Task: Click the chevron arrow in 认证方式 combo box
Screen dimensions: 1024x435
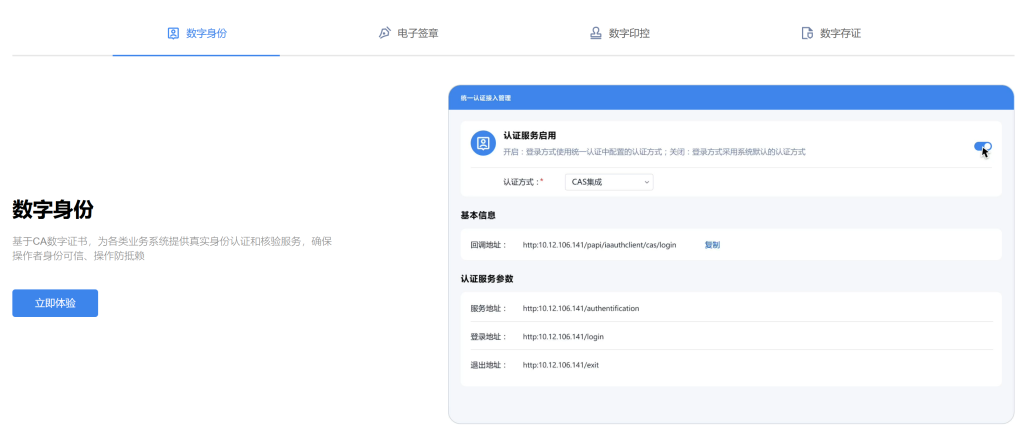Action: click(x=647, y=182)
